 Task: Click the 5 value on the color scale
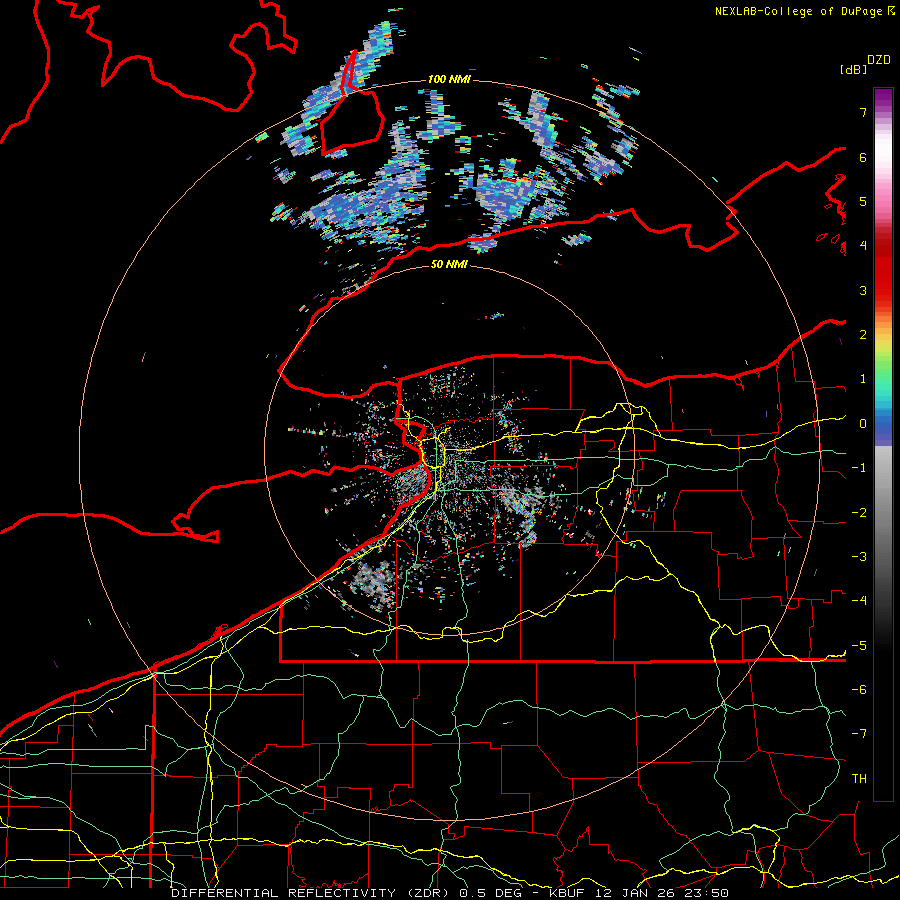coord(863,201)
